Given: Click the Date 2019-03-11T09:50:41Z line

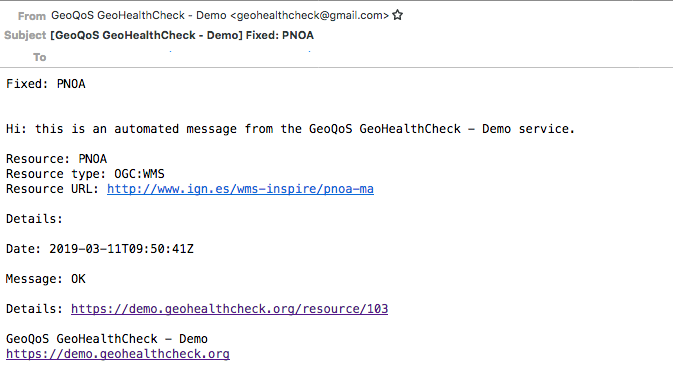Looking at the screenshot, I should 100,249.
